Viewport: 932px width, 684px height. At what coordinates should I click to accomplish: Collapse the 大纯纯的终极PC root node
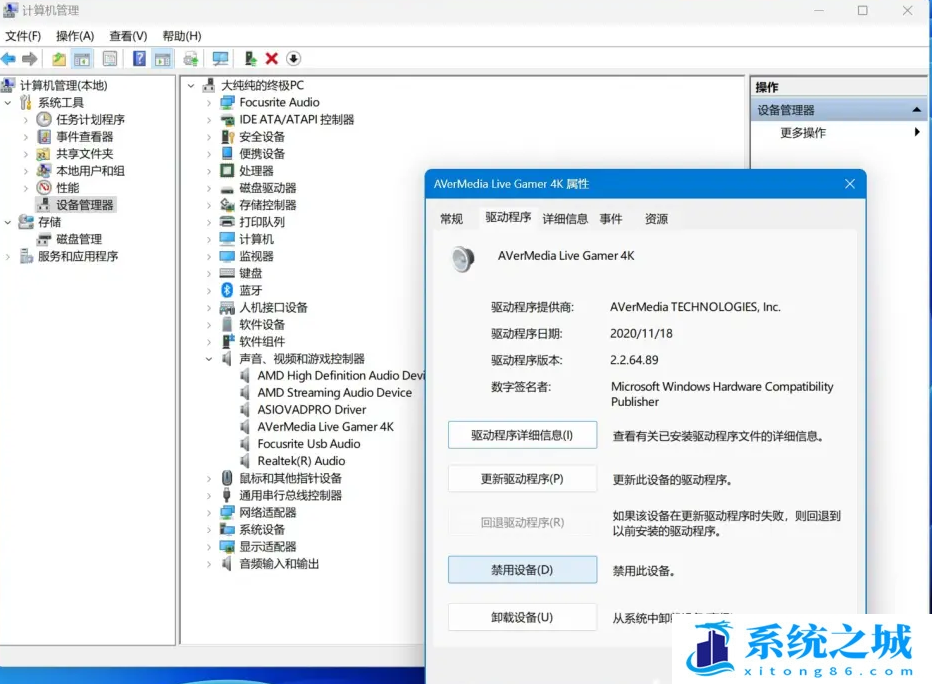[191, 86]
